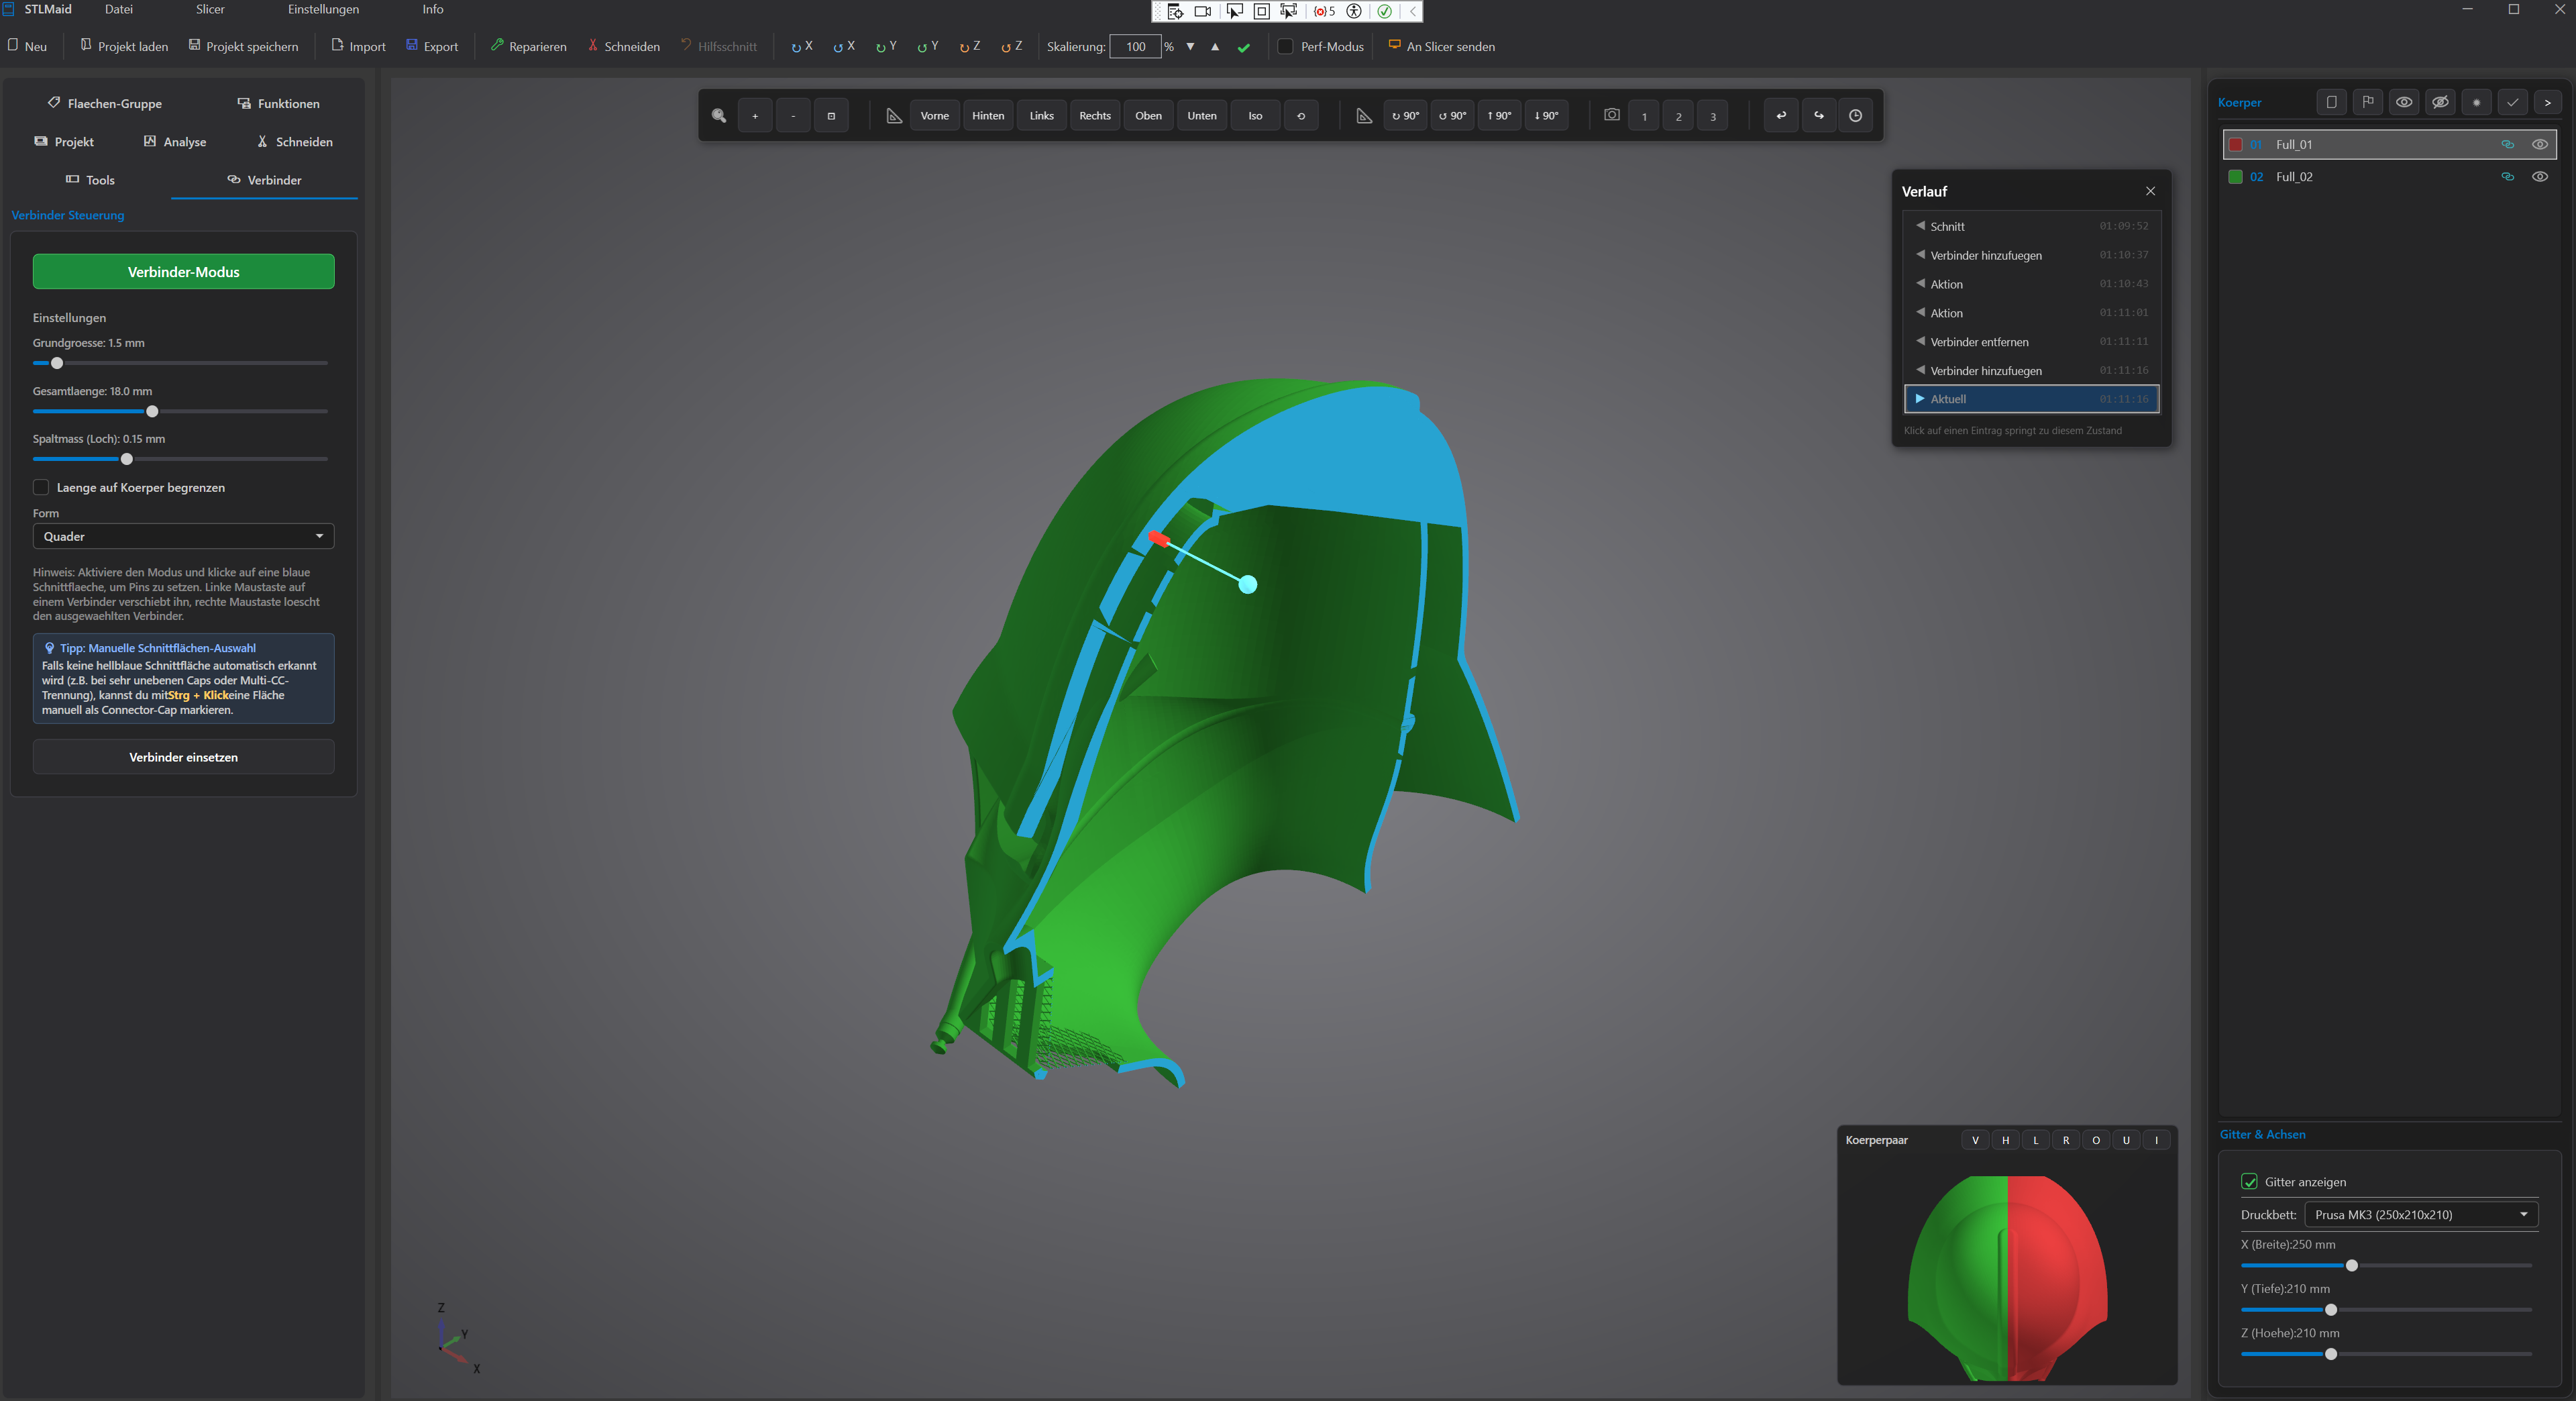Redo the action in the viewport toolbar

click(x=1819, y=116)
